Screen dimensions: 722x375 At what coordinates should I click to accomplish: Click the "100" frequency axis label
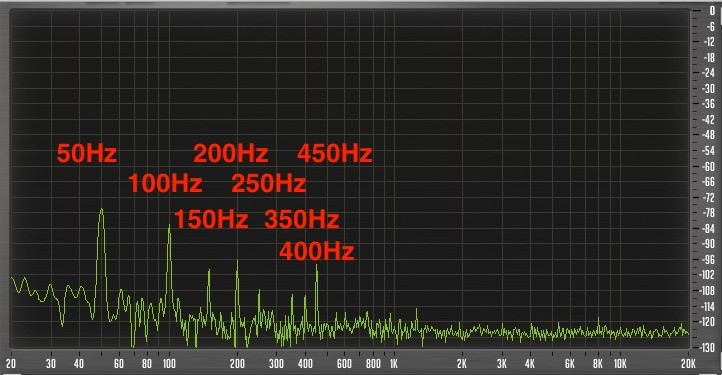(169, 364)
